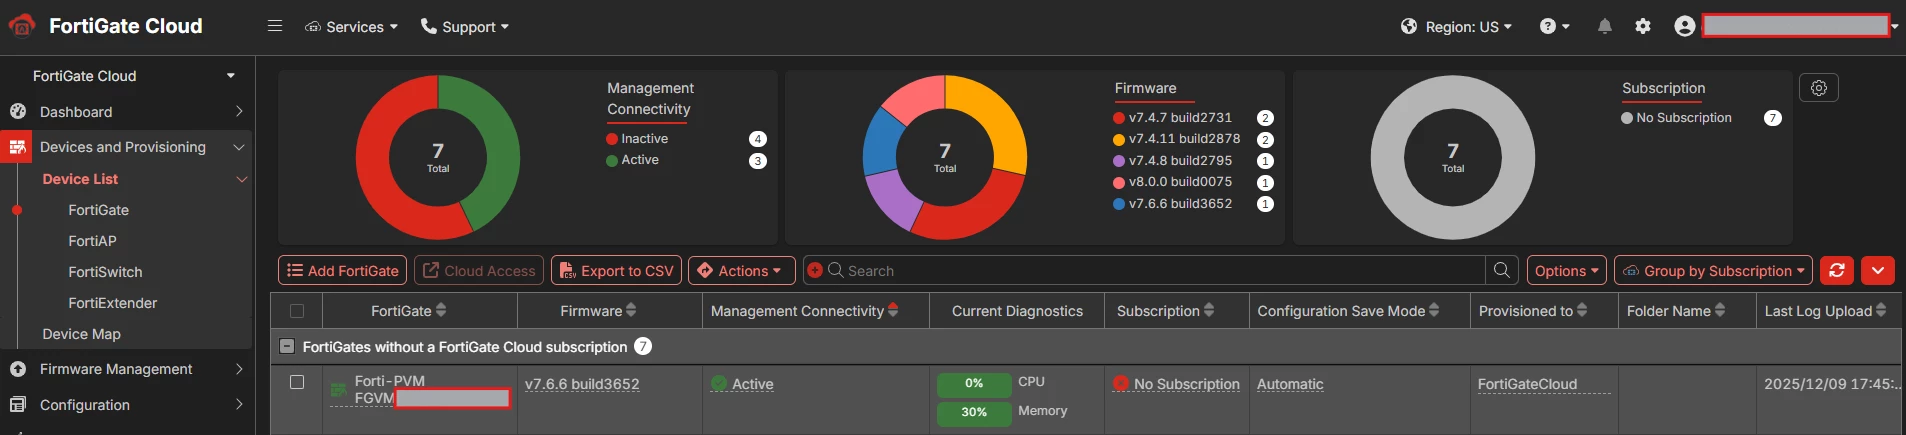Check the Forti-PVM row checkbox
The image size is (1906, 435).
tap(296, 382)
